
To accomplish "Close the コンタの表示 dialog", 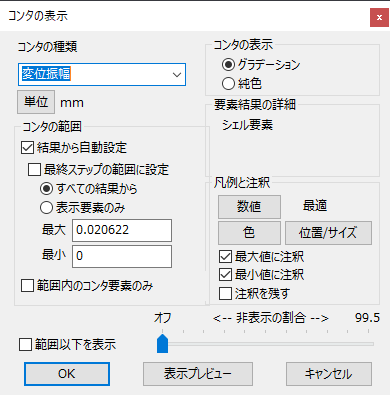I will pyautogui.click(x=379, y=18).
